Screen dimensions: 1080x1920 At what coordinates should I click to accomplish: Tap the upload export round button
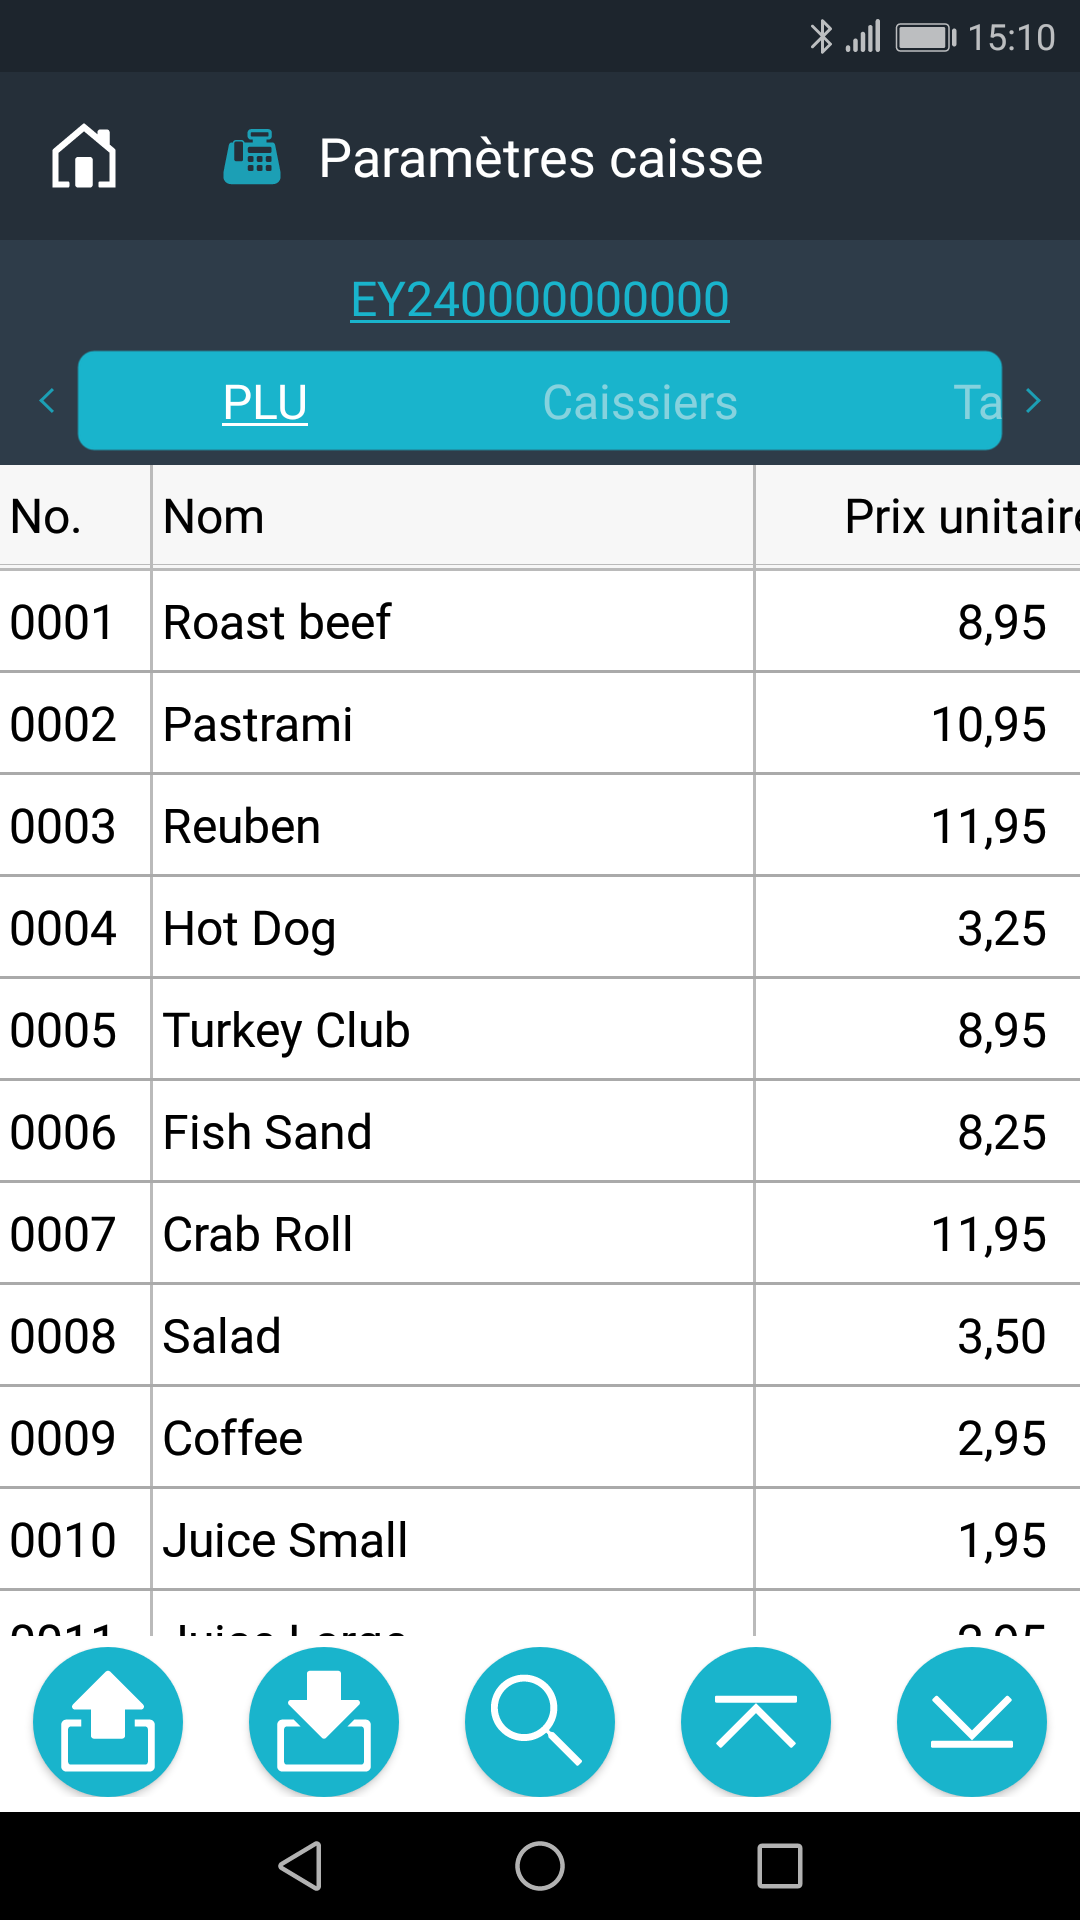tap(108, 1722)
